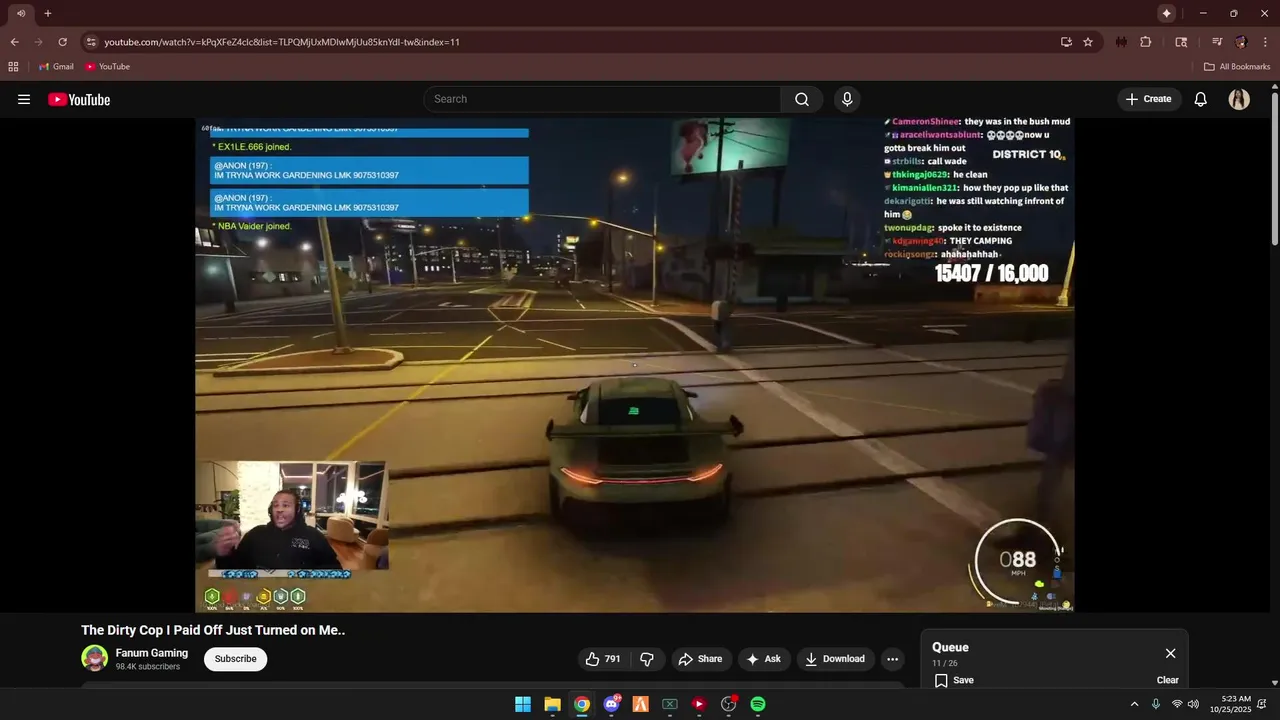Download the video
The height and width of the screenshot is (720, 1280).
[835, 659]
